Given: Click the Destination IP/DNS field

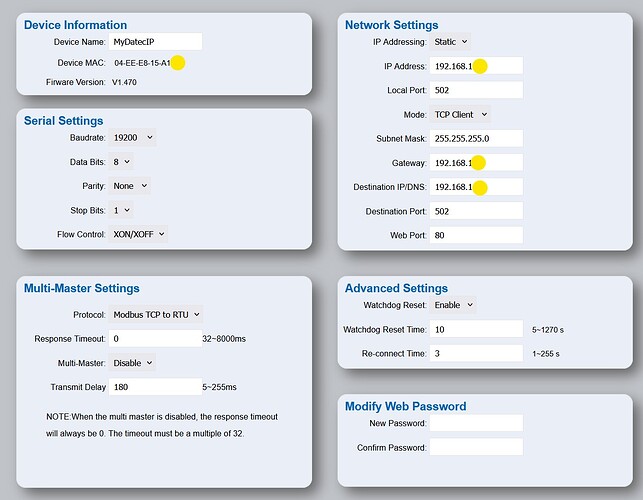Looking at the screenshot, I should pos(477,187).
